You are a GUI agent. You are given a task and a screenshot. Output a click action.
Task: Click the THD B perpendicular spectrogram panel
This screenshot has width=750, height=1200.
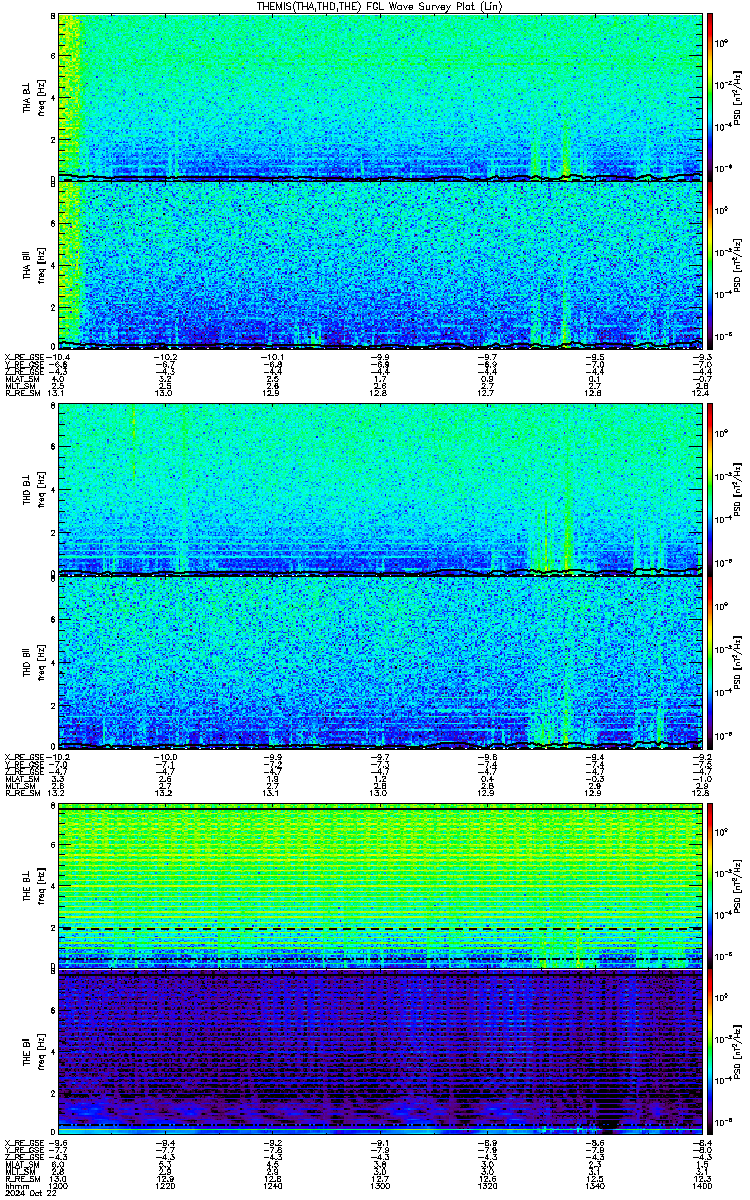[379, 490]
